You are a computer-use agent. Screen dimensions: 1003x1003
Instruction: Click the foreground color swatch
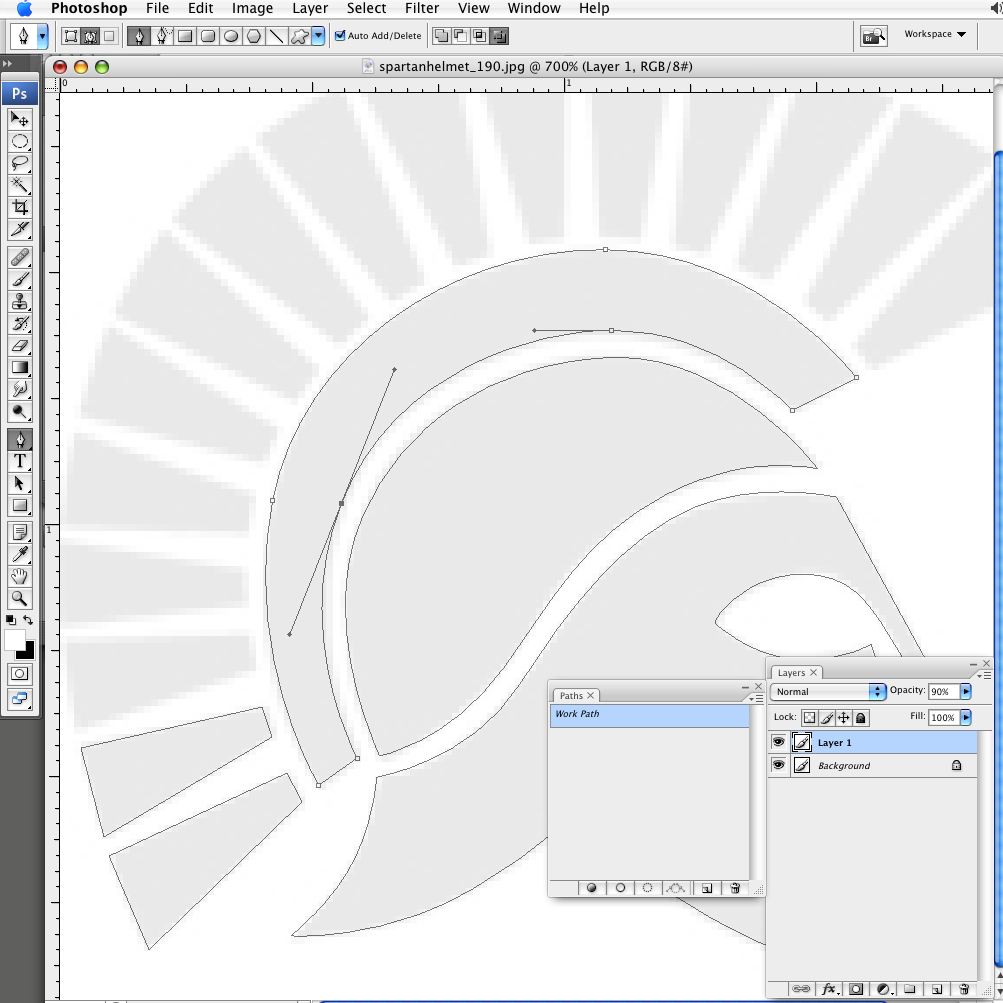coord(15,639)
